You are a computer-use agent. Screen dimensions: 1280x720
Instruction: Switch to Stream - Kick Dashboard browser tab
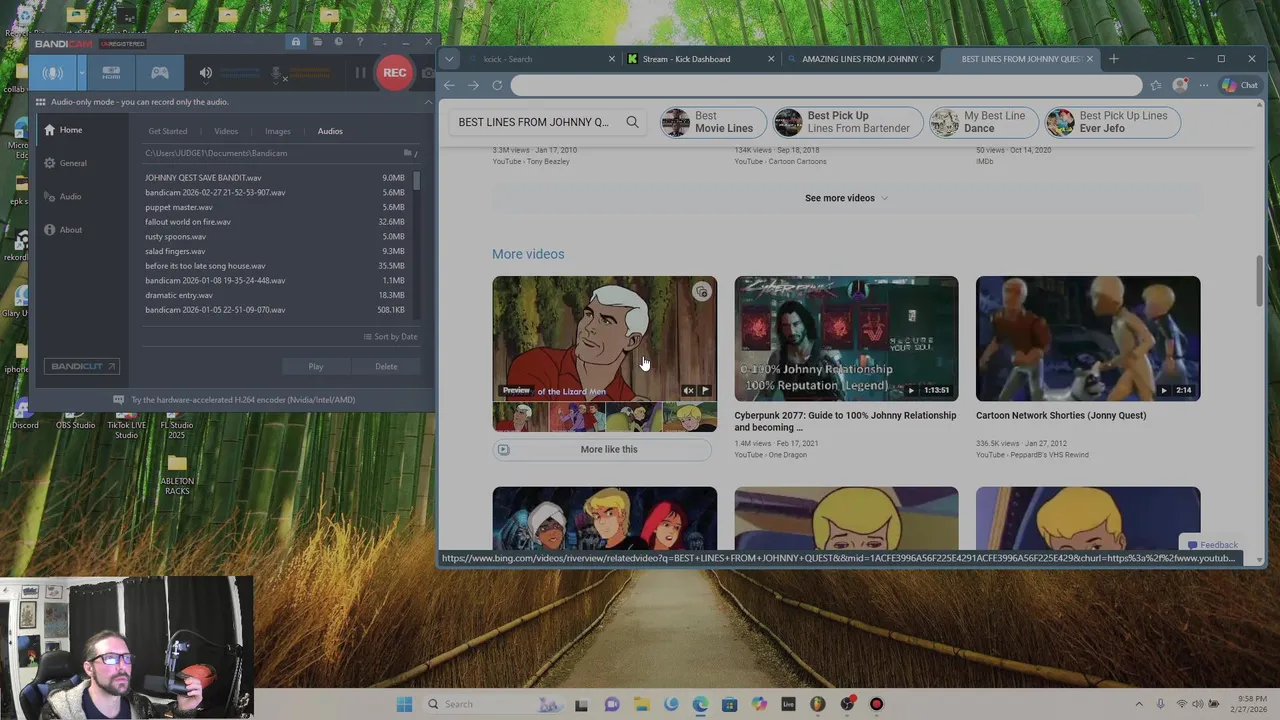pyautogui.click(x=700, y=59)
